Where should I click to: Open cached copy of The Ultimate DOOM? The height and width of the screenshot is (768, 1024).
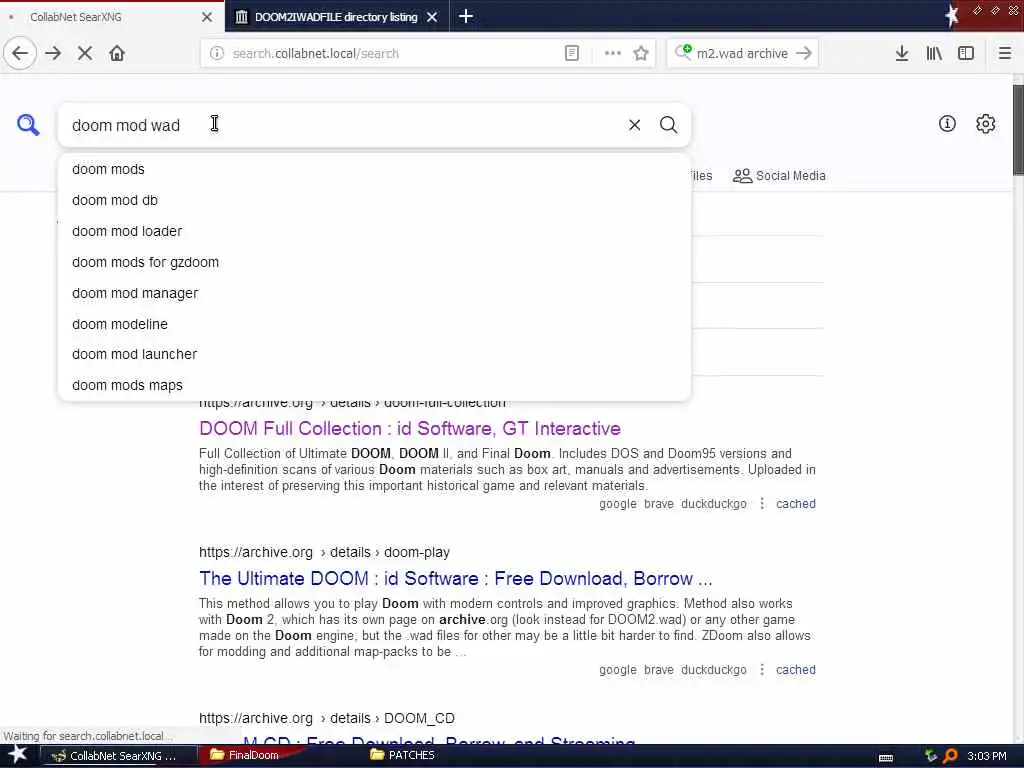[x=795, y=669]
